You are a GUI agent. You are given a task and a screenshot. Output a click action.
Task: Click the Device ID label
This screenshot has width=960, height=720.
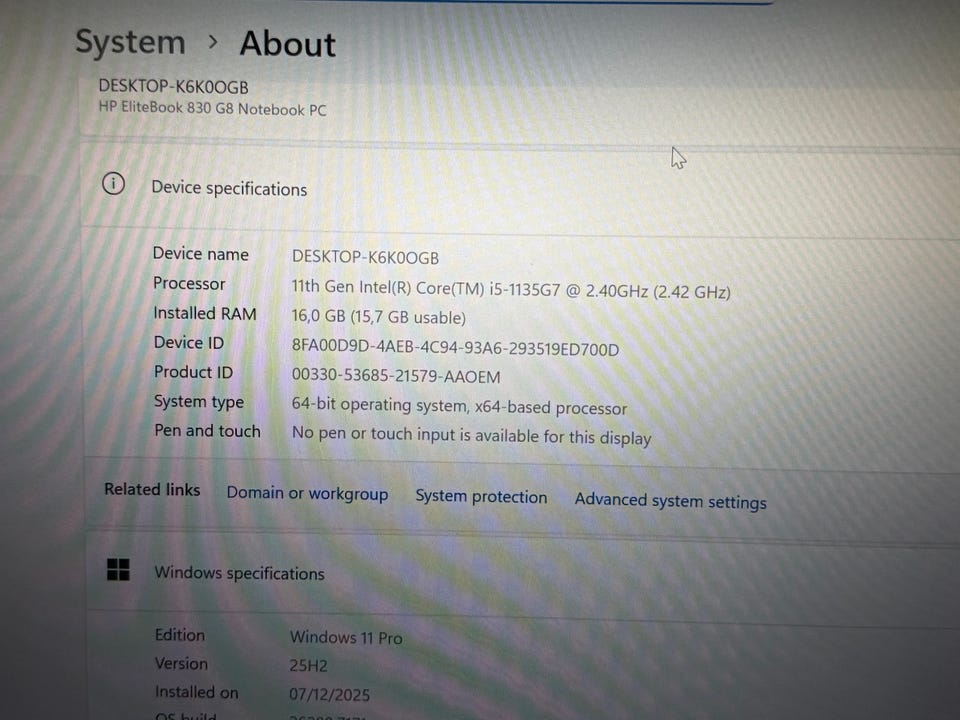tap(189, 342)
